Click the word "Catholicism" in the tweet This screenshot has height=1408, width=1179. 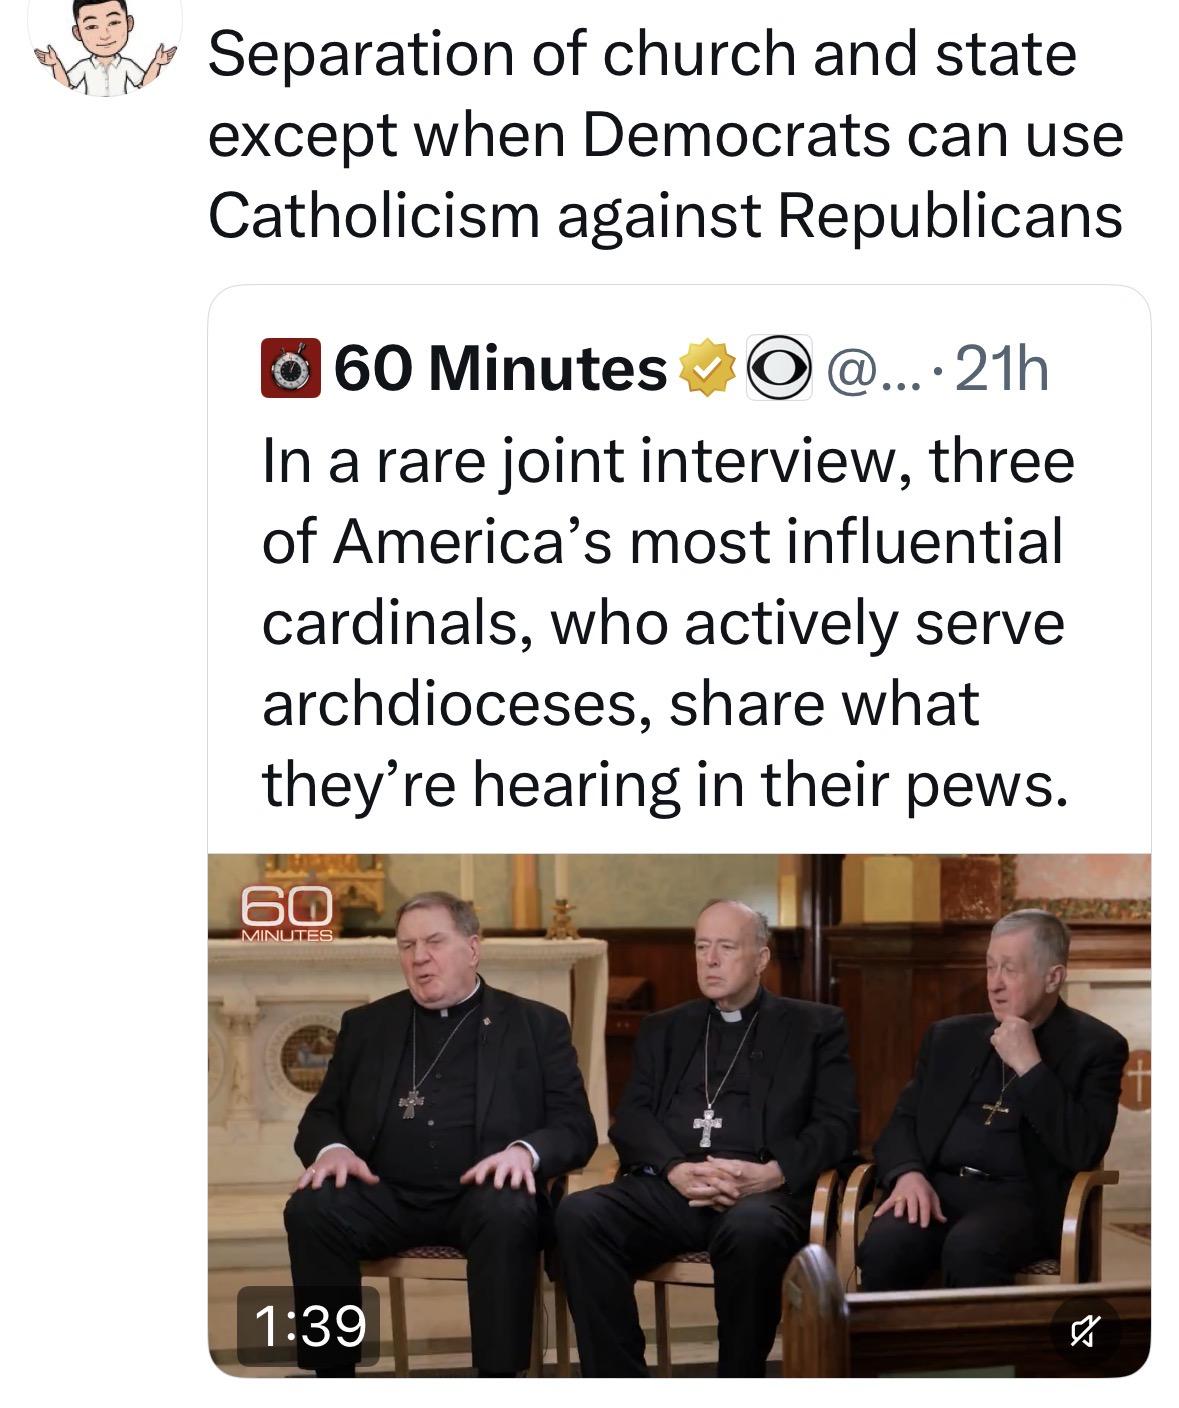(374, 215)
